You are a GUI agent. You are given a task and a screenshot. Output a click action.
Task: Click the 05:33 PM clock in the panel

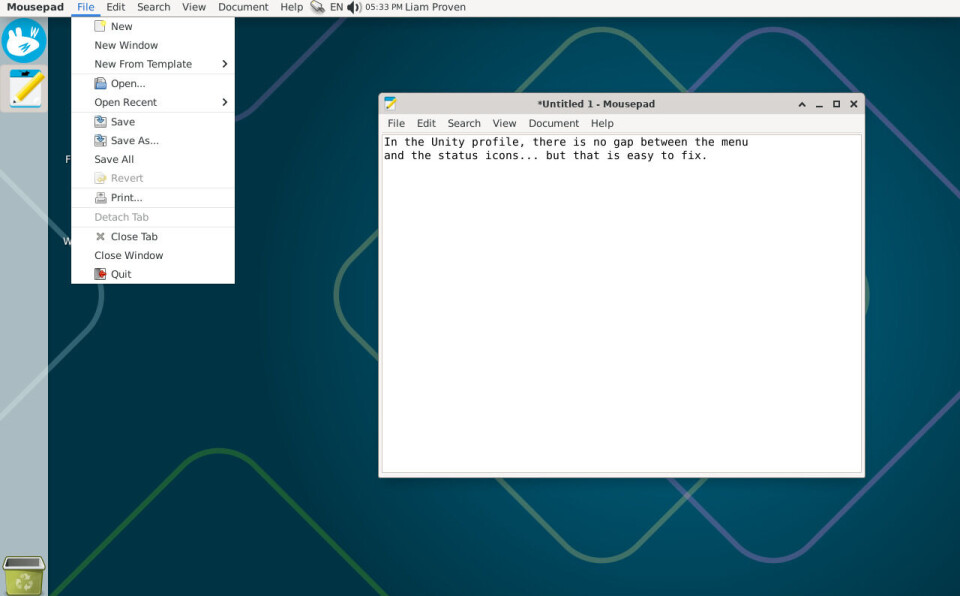click(384, 7)
